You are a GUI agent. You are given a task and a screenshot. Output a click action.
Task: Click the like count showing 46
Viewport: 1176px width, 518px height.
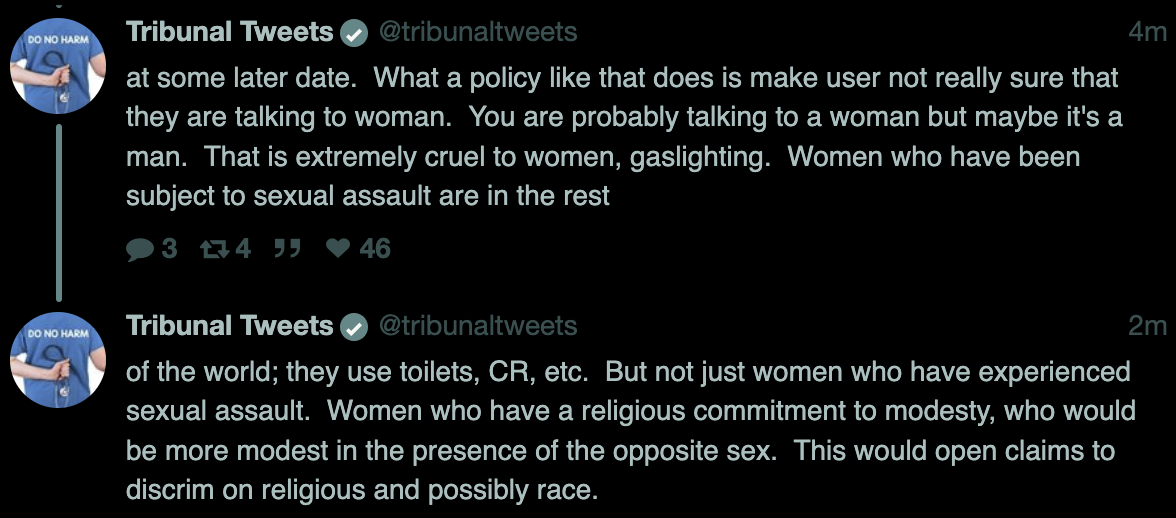click(375, 248)
